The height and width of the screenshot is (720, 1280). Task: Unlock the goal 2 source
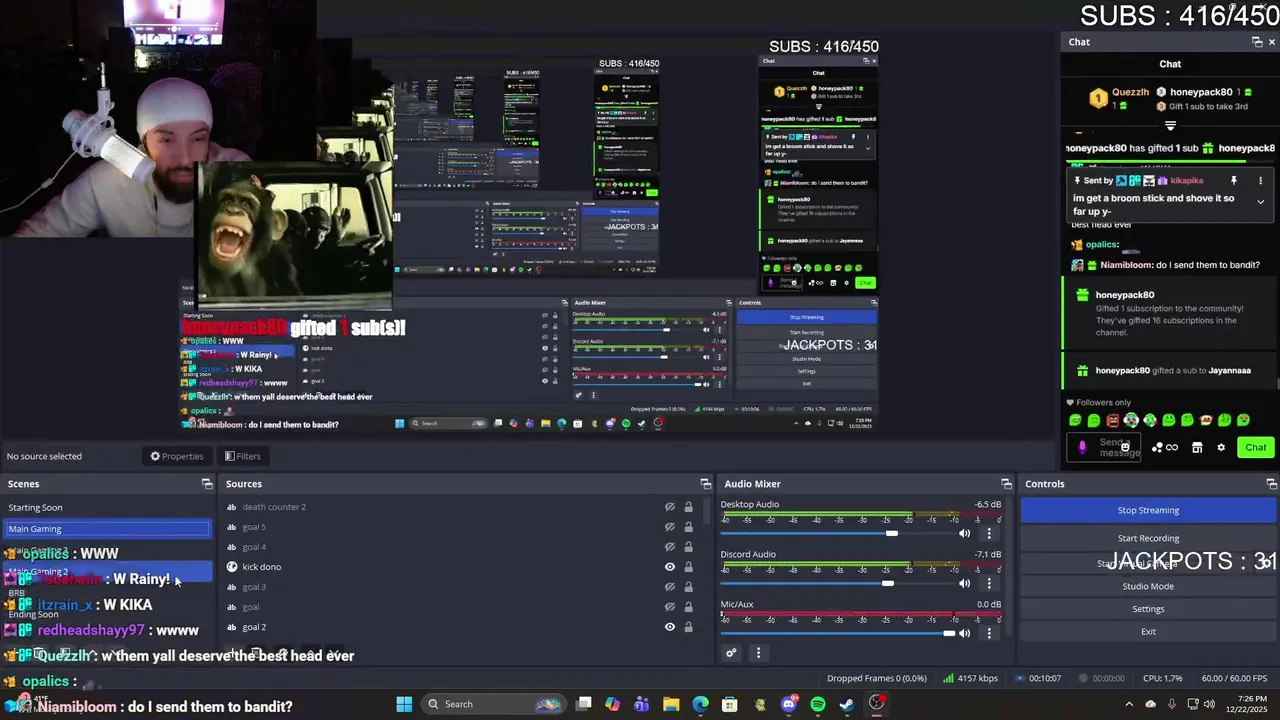coord(688,627)
